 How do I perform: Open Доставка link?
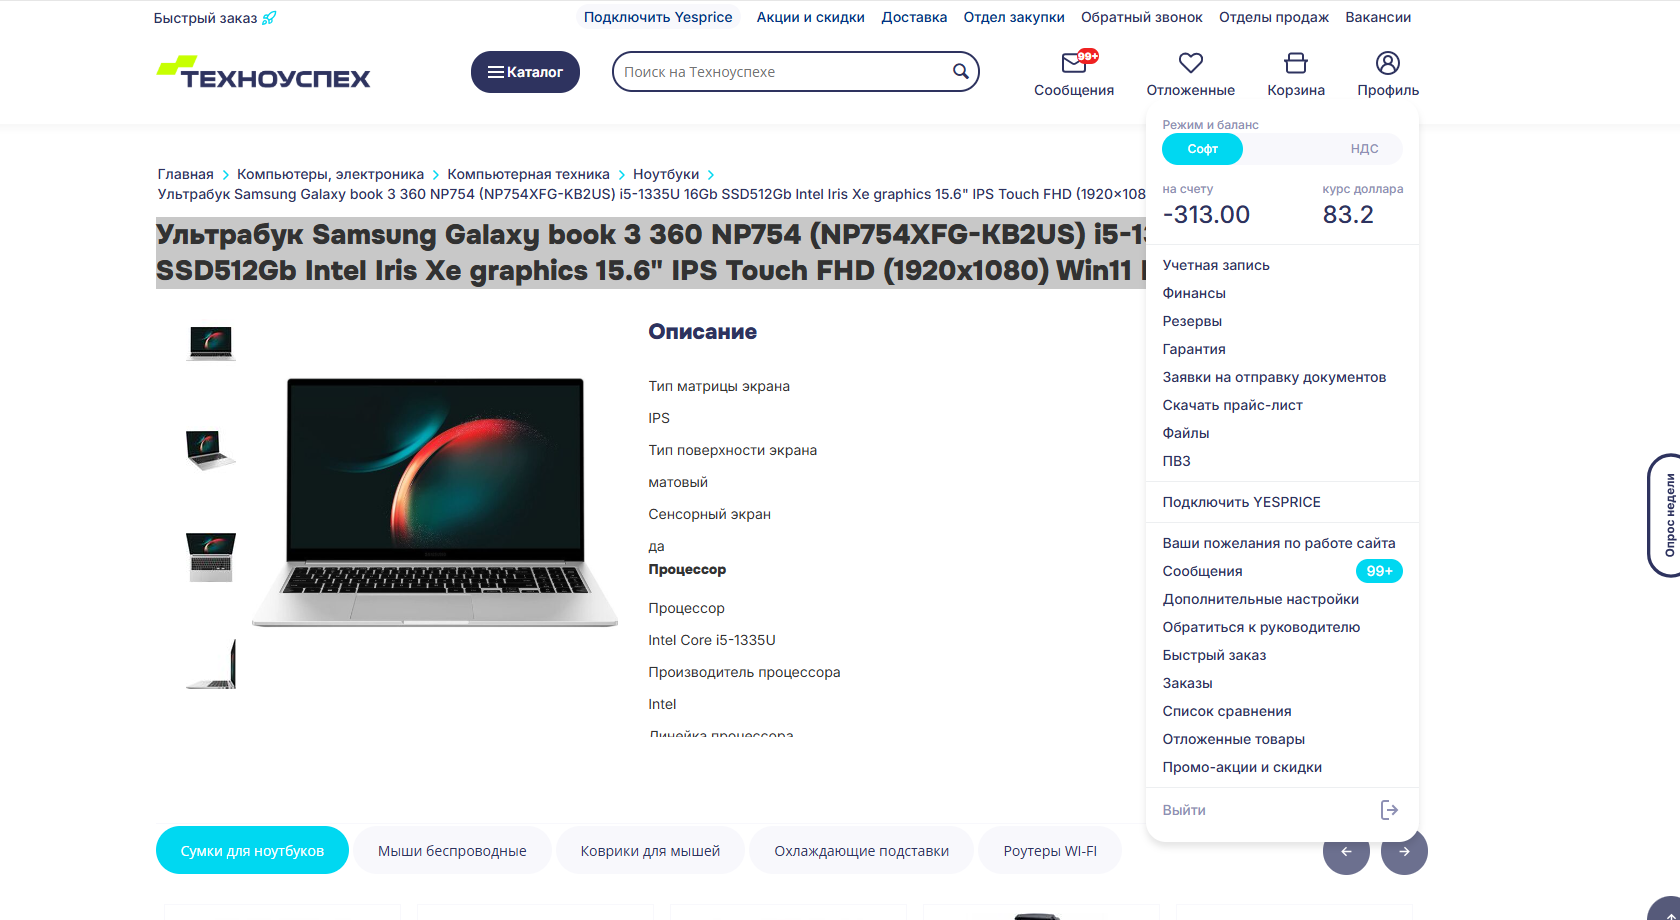coord(914,17)
